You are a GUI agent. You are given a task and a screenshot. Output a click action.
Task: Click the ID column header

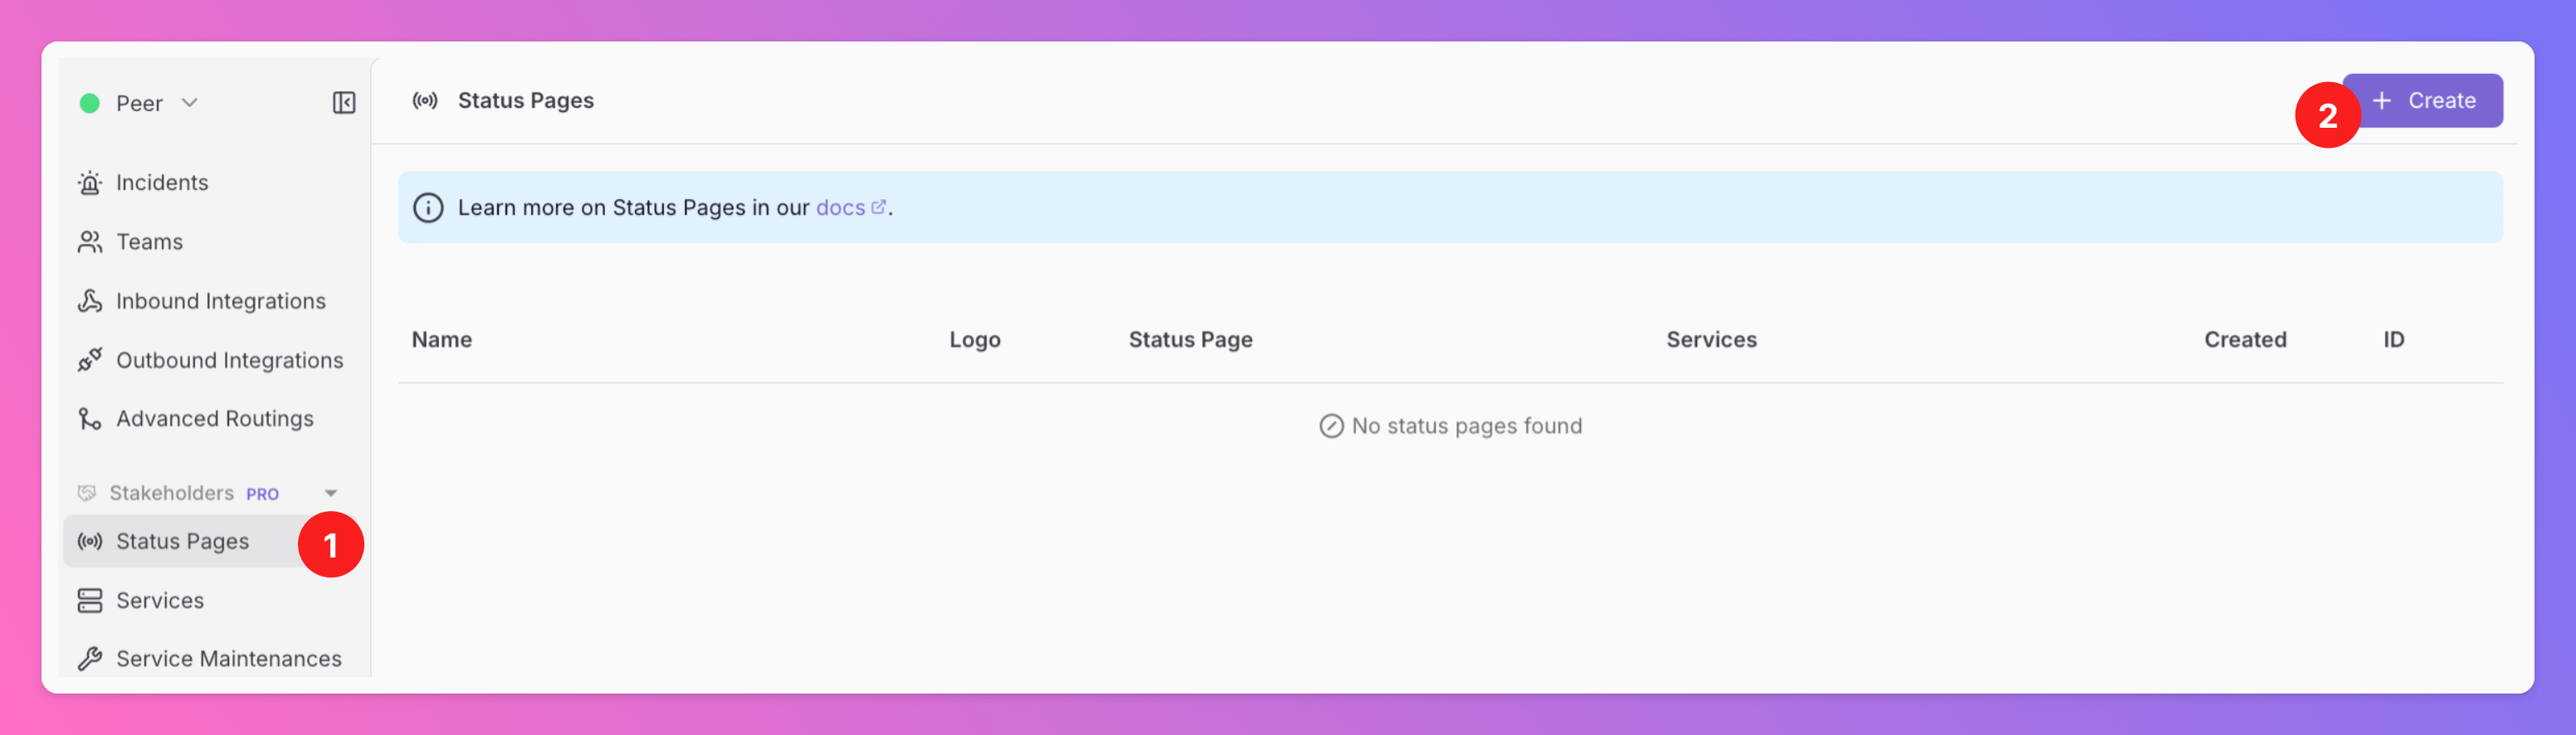click(2393, 340)
